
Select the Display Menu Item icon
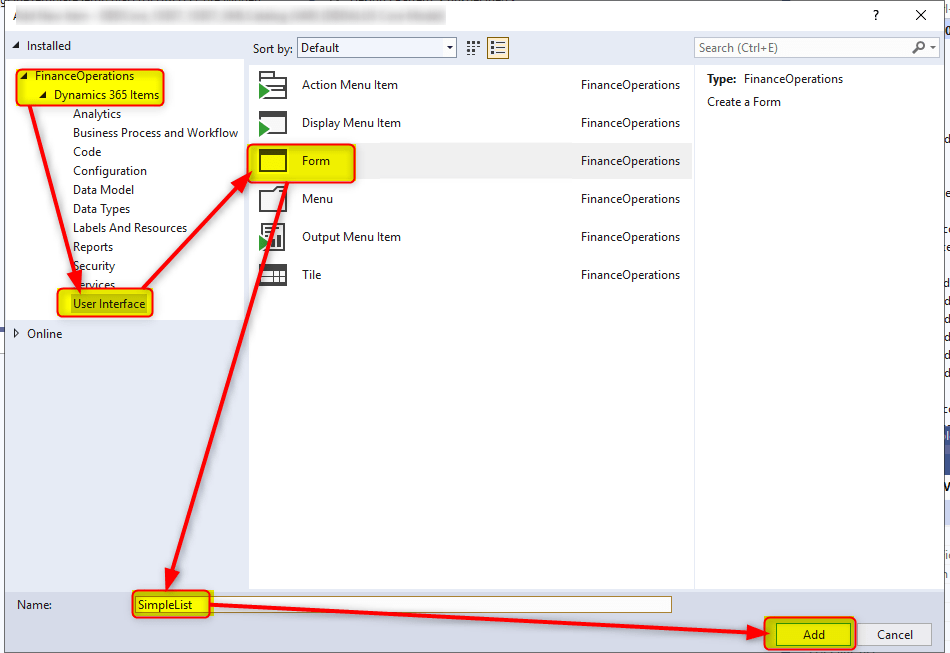click(x=272, y=124)
